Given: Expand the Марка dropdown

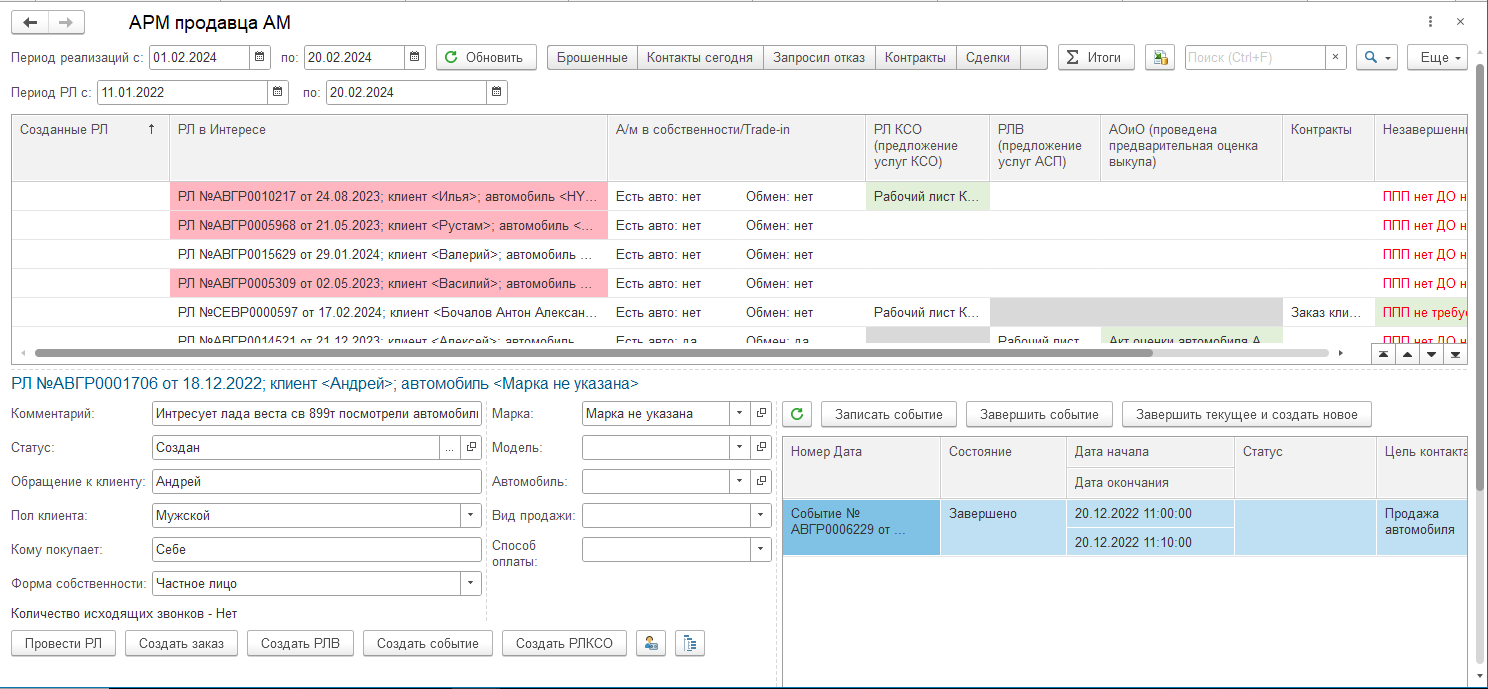Looking at the screenshot, I should [739, 413].
